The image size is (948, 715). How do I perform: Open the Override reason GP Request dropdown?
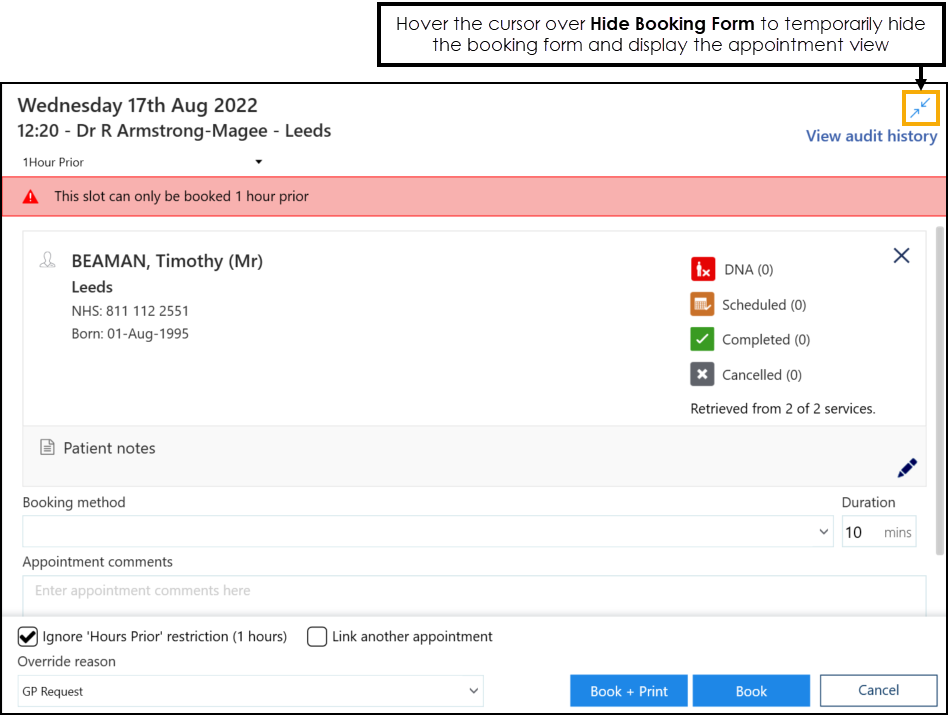(250, 691)
